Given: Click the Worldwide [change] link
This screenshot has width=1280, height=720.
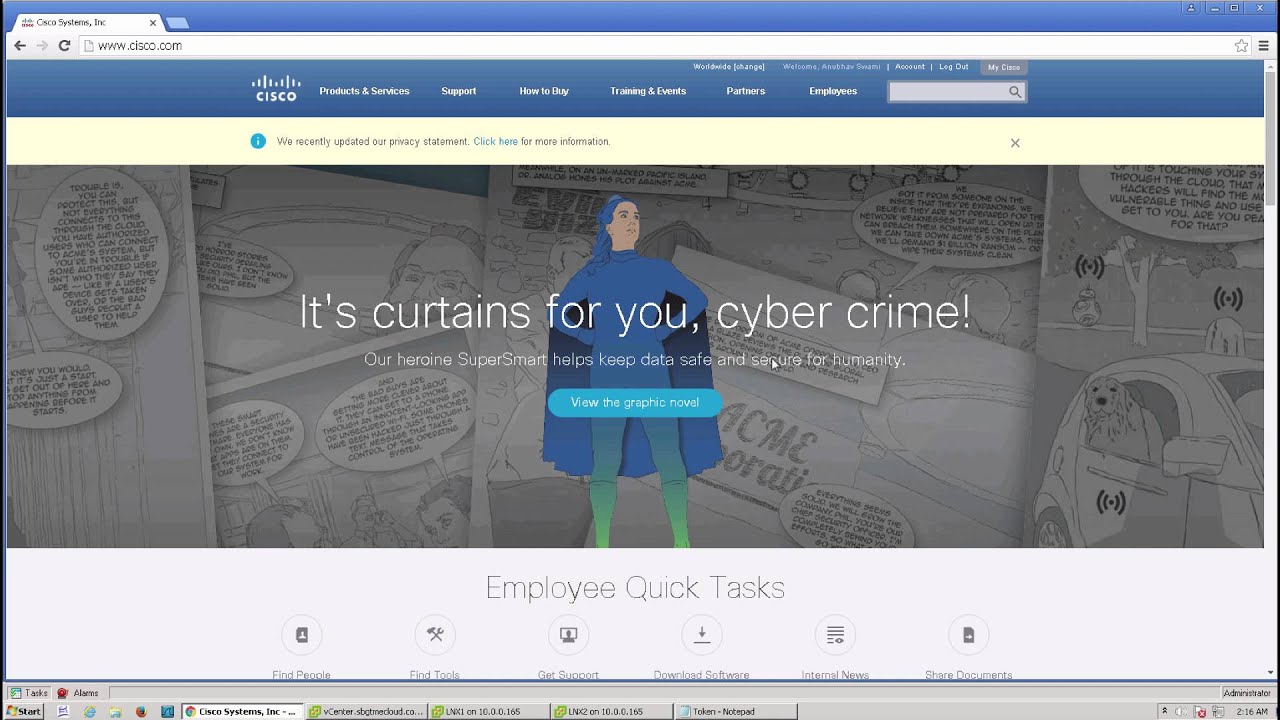Looking at the screenshot, I should pos(729,67).
